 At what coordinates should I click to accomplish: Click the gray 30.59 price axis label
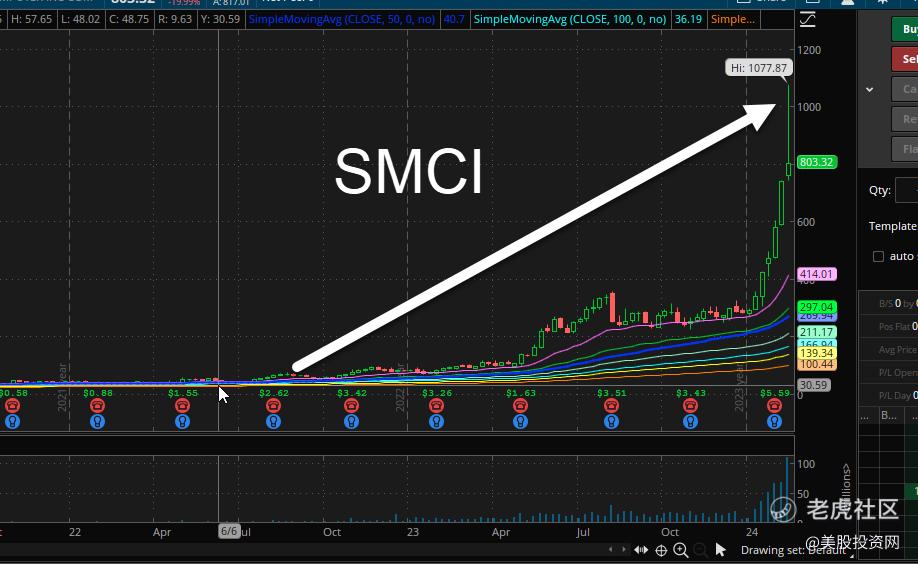click(x=813, y=385)
